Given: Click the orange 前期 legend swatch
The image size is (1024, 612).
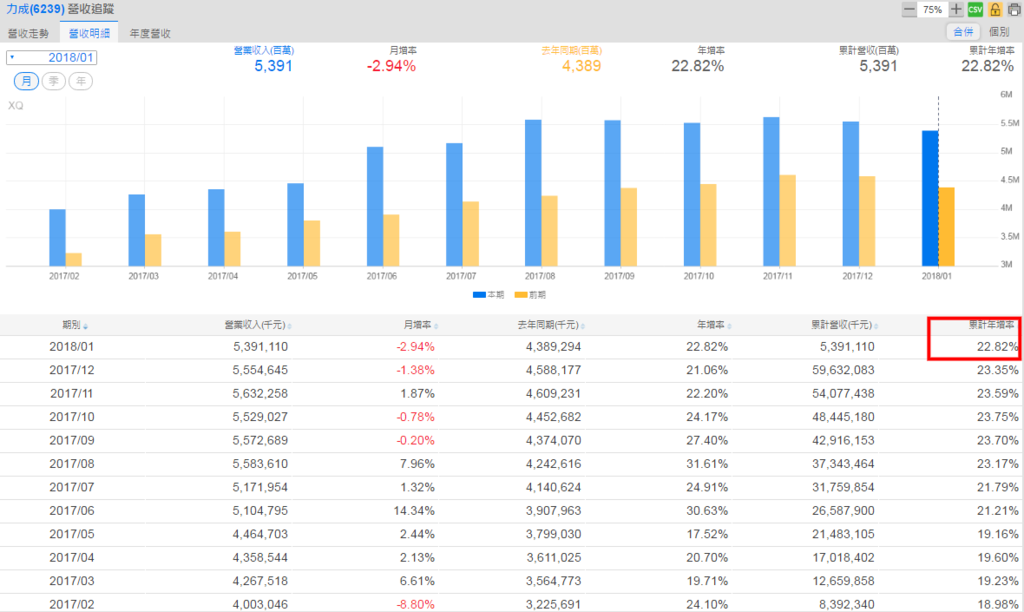Looking at the screenshot, I should (x=520, y=295).
